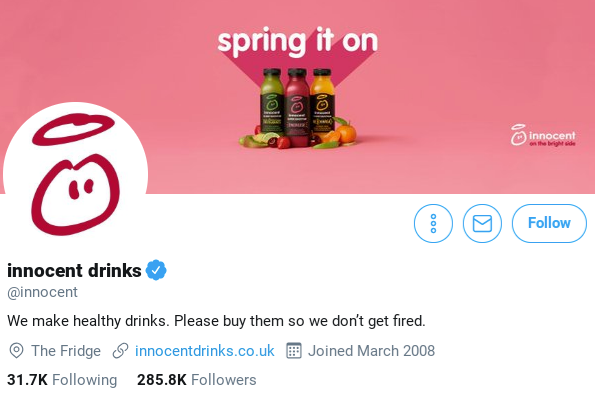The width and height of the screenshot is (595, 395).
Task: Click the @innocent handle text
Action: [x=42, y=292]
